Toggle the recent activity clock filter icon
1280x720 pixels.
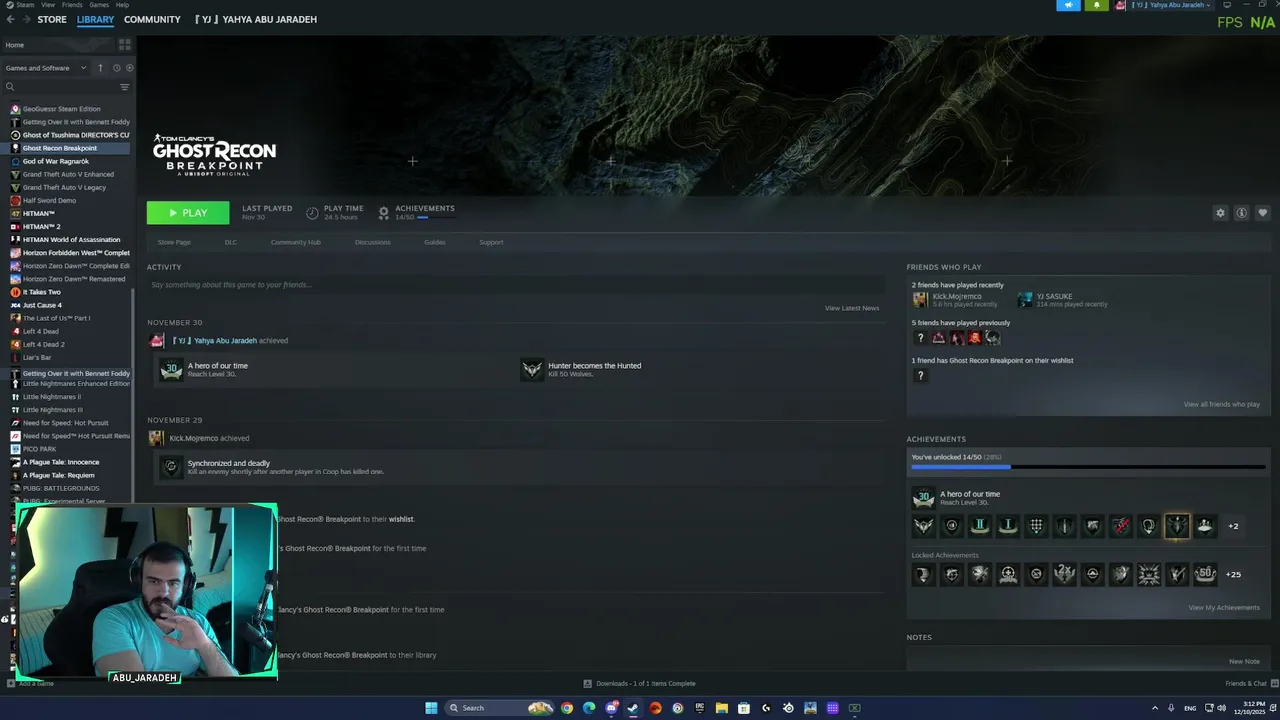(116, 68)
